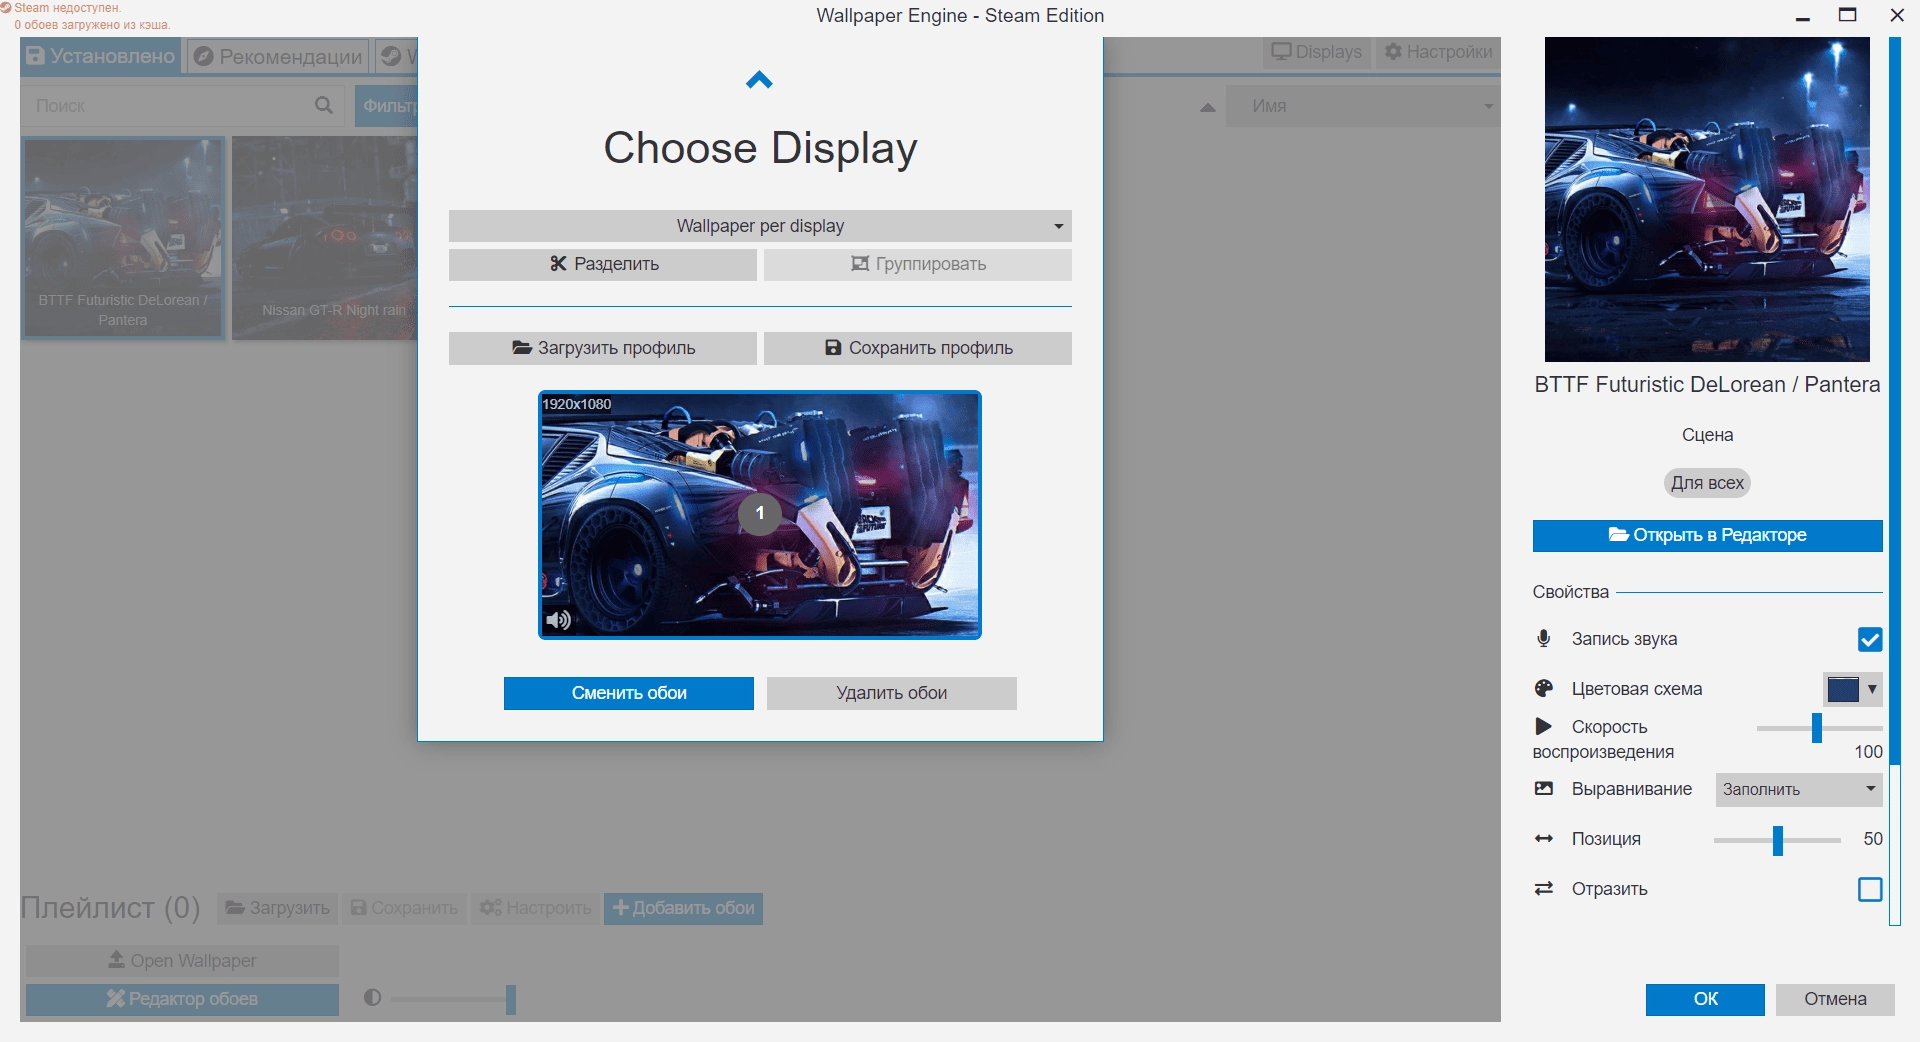
Task: Click Удалить обои button
Action: 892,693
